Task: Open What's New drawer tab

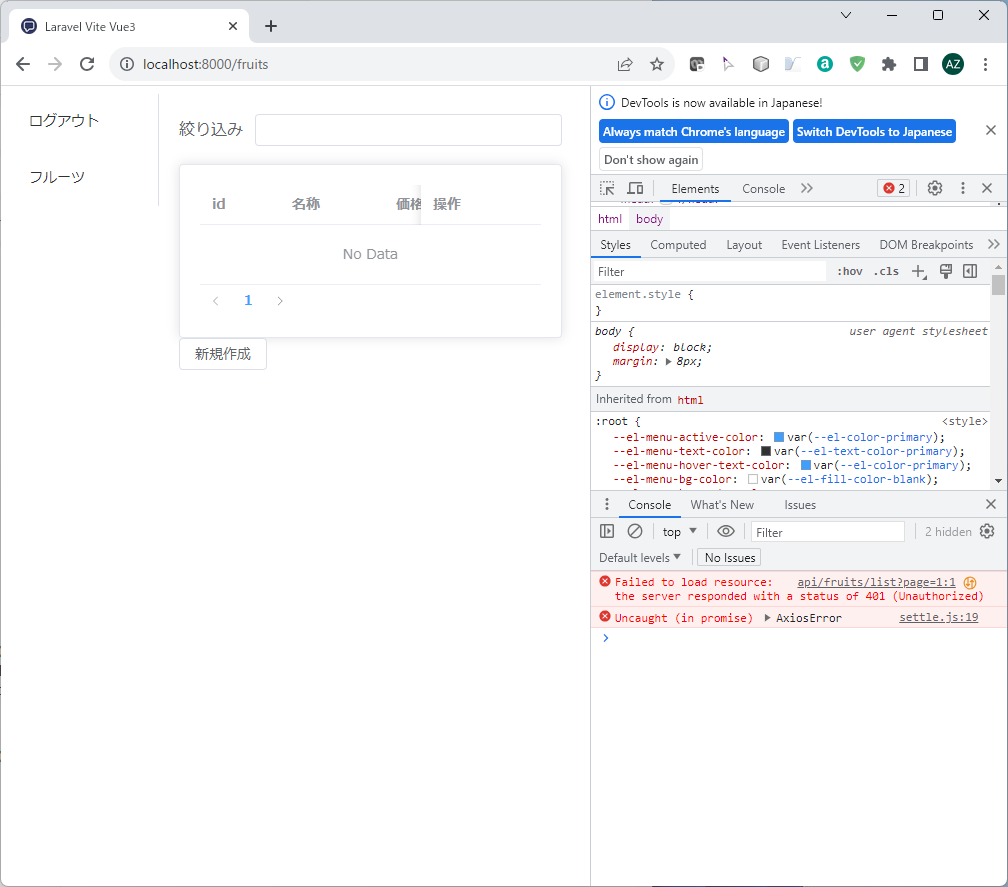Action: pyautogui.click(x=722, y=505)
